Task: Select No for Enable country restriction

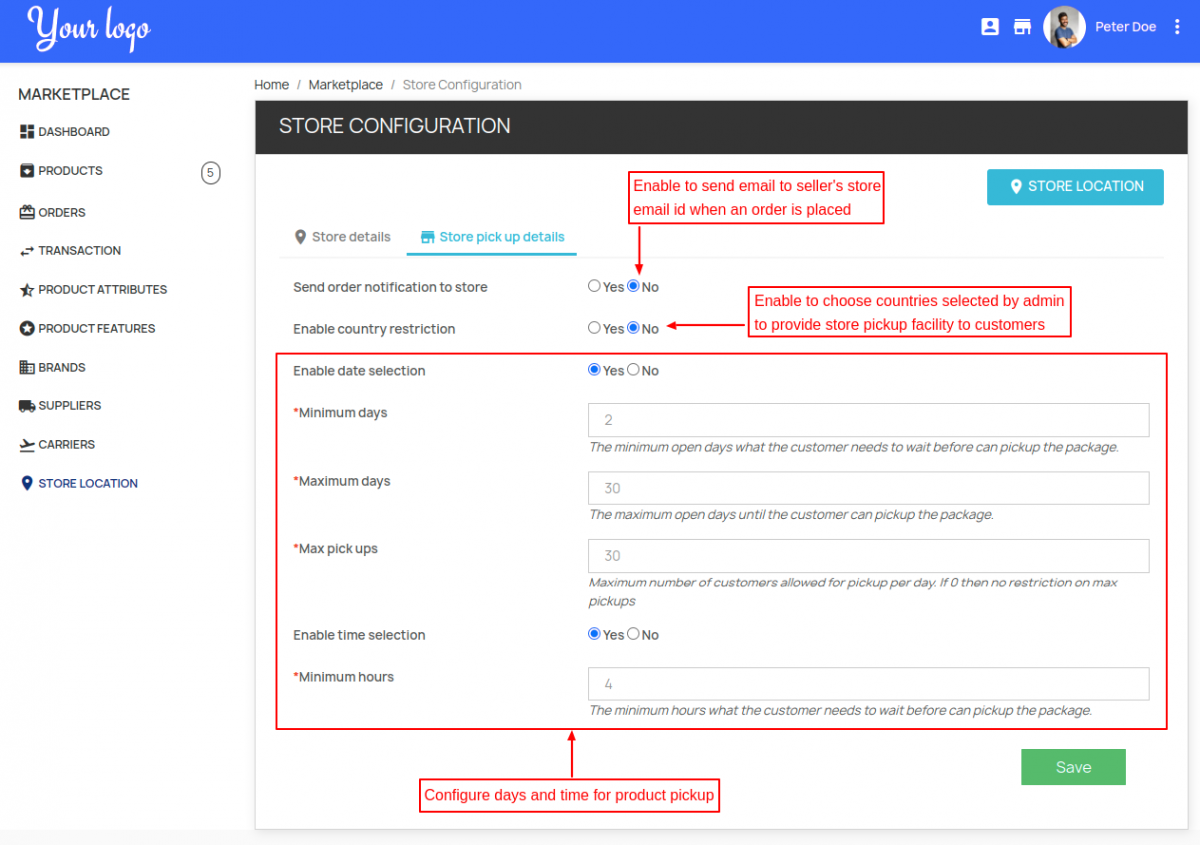Action: click(633, 328)
